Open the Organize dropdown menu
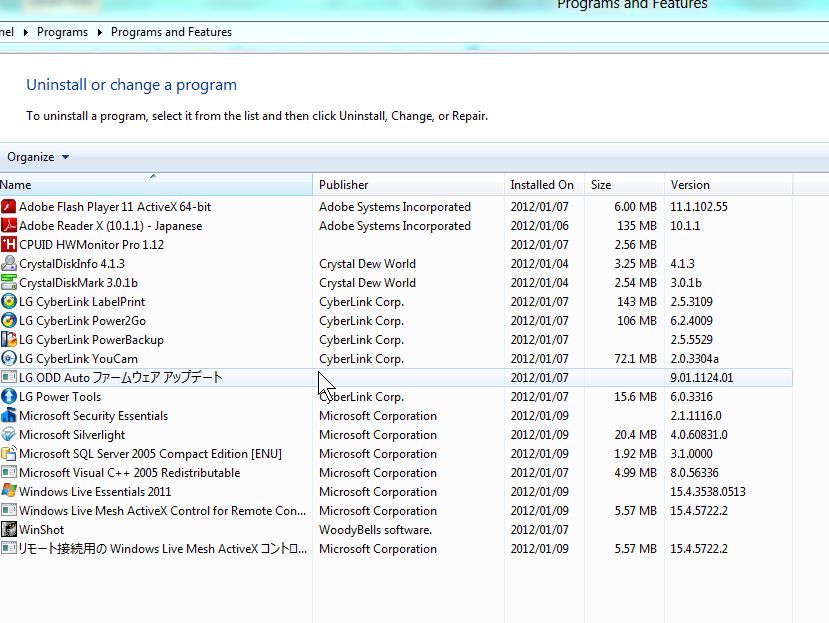 pos(38,157)
